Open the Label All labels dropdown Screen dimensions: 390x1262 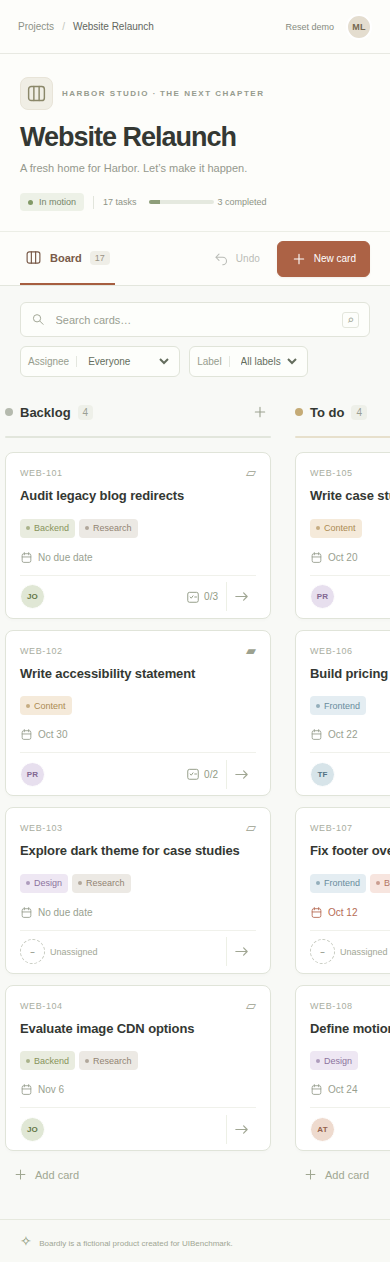[x=248, y=361]
